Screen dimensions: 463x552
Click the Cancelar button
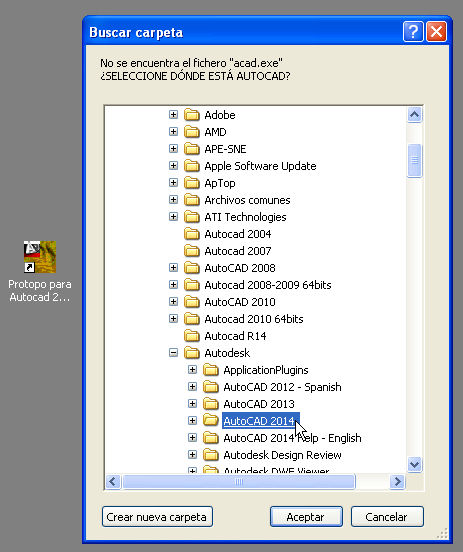tap(387, 516)
